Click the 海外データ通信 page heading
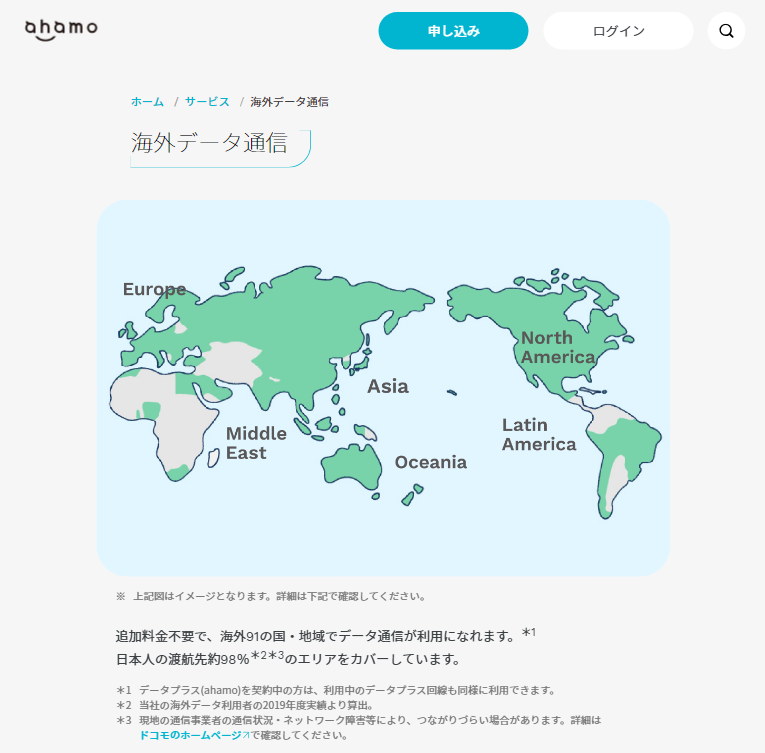The width and height of the screenshot is (765, 753). (x=209, y=143)
